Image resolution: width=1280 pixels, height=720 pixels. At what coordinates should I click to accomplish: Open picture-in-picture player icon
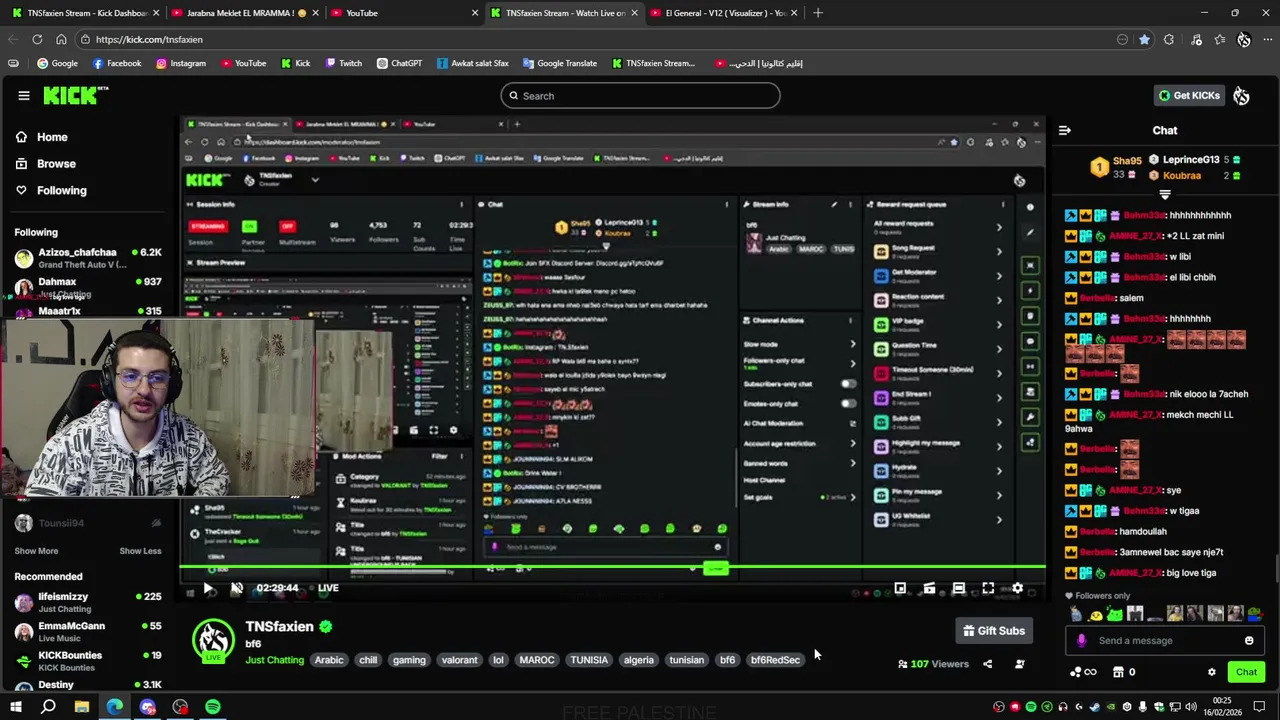click(900, 588)
